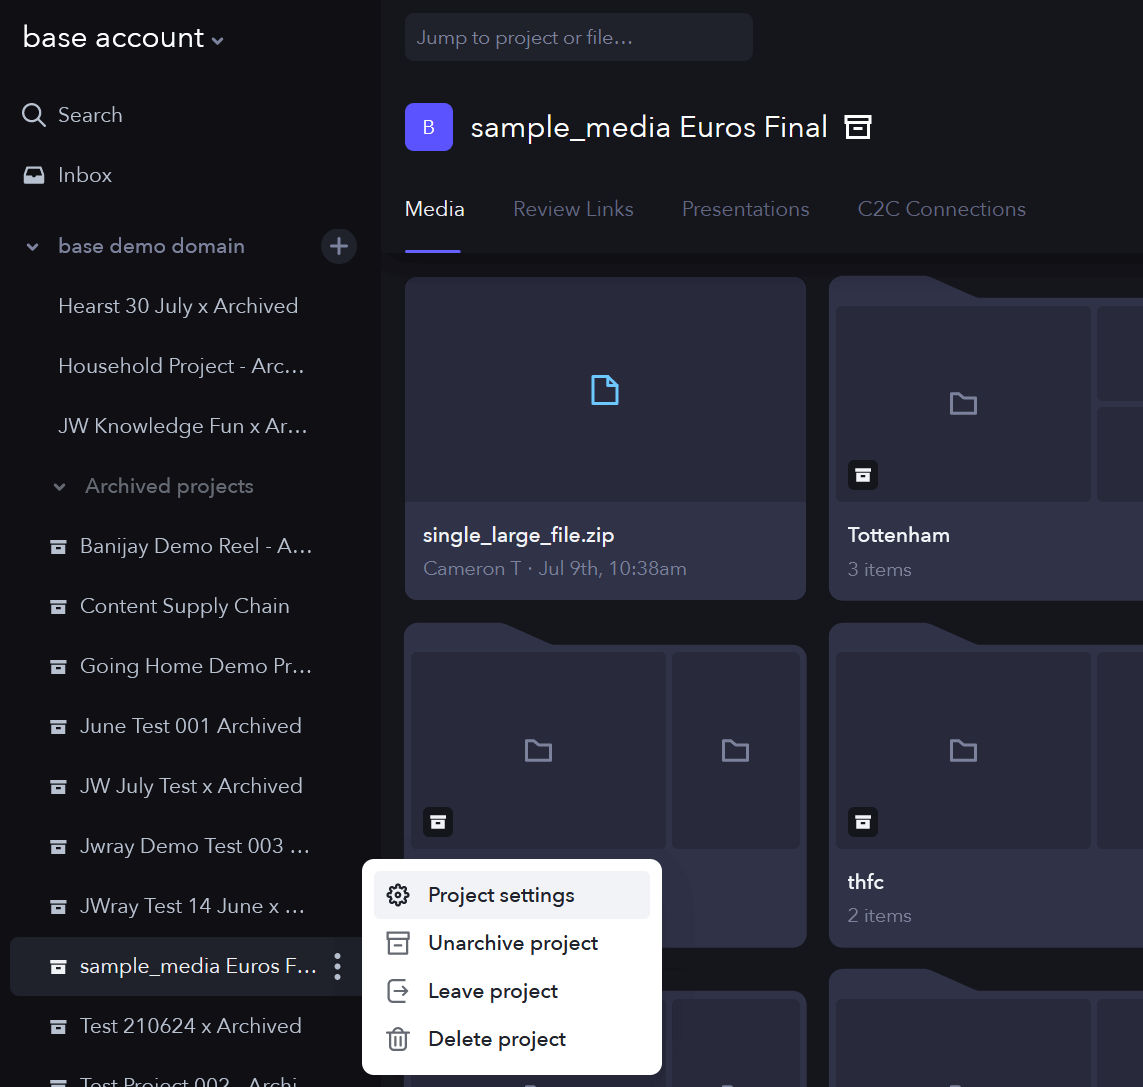Focus the Jump to project field

coord(579,37)
